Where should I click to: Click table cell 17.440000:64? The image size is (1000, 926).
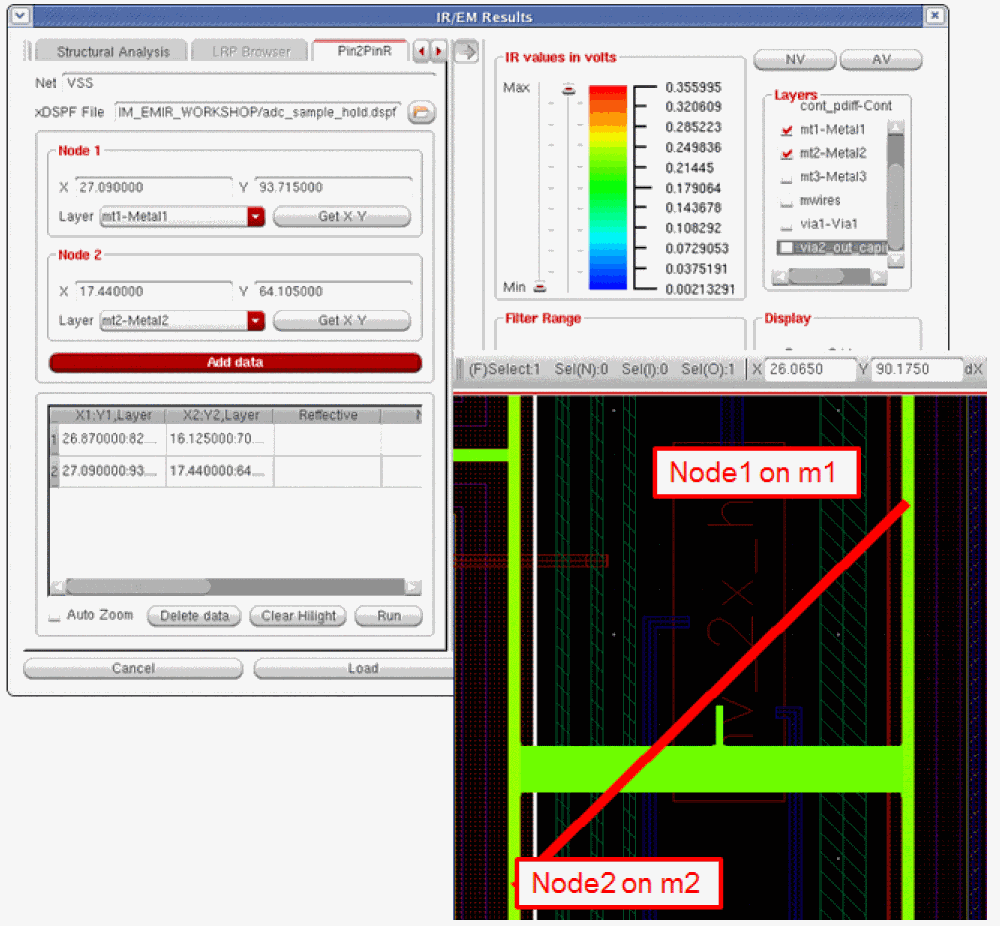coord(219,472)
